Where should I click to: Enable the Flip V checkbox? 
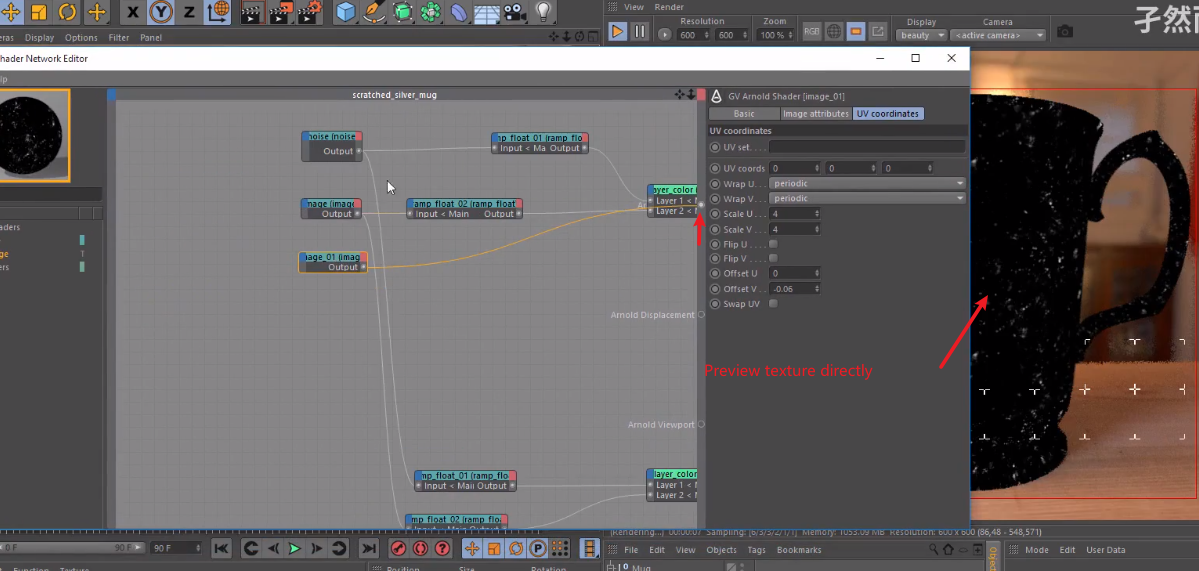click(773, 259)
